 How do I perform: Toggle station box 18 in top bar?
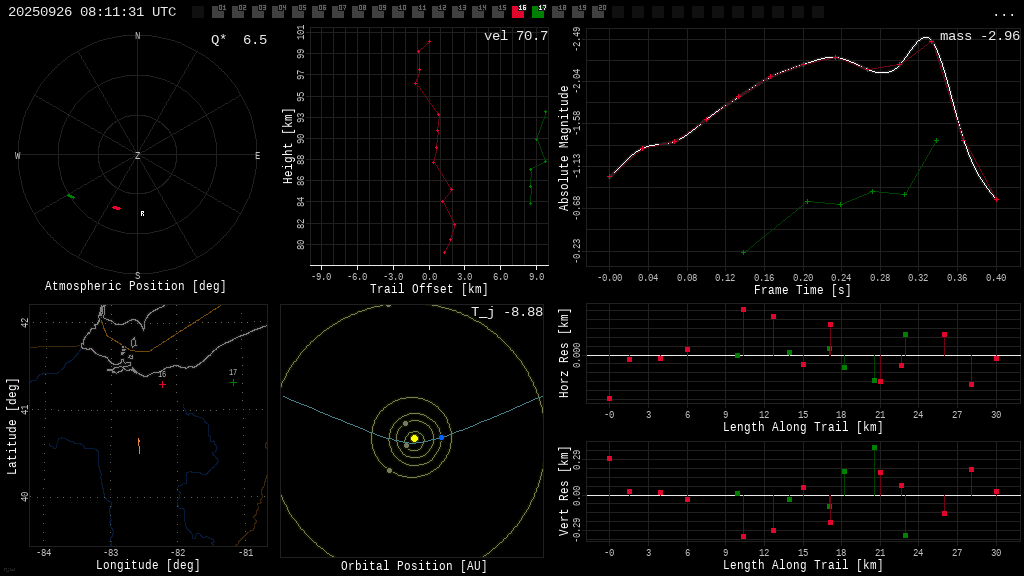click(558, 11)
